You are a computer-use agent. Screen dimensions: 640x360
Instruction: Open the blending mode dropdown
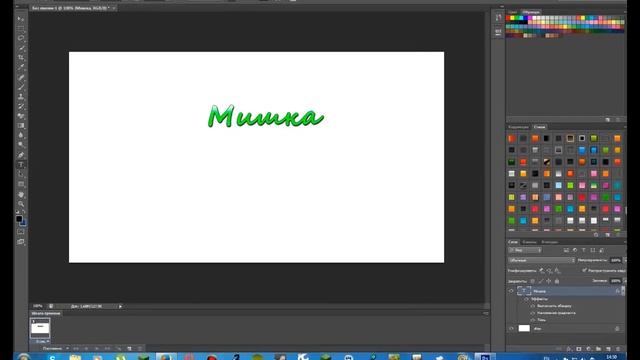(541, 260)
